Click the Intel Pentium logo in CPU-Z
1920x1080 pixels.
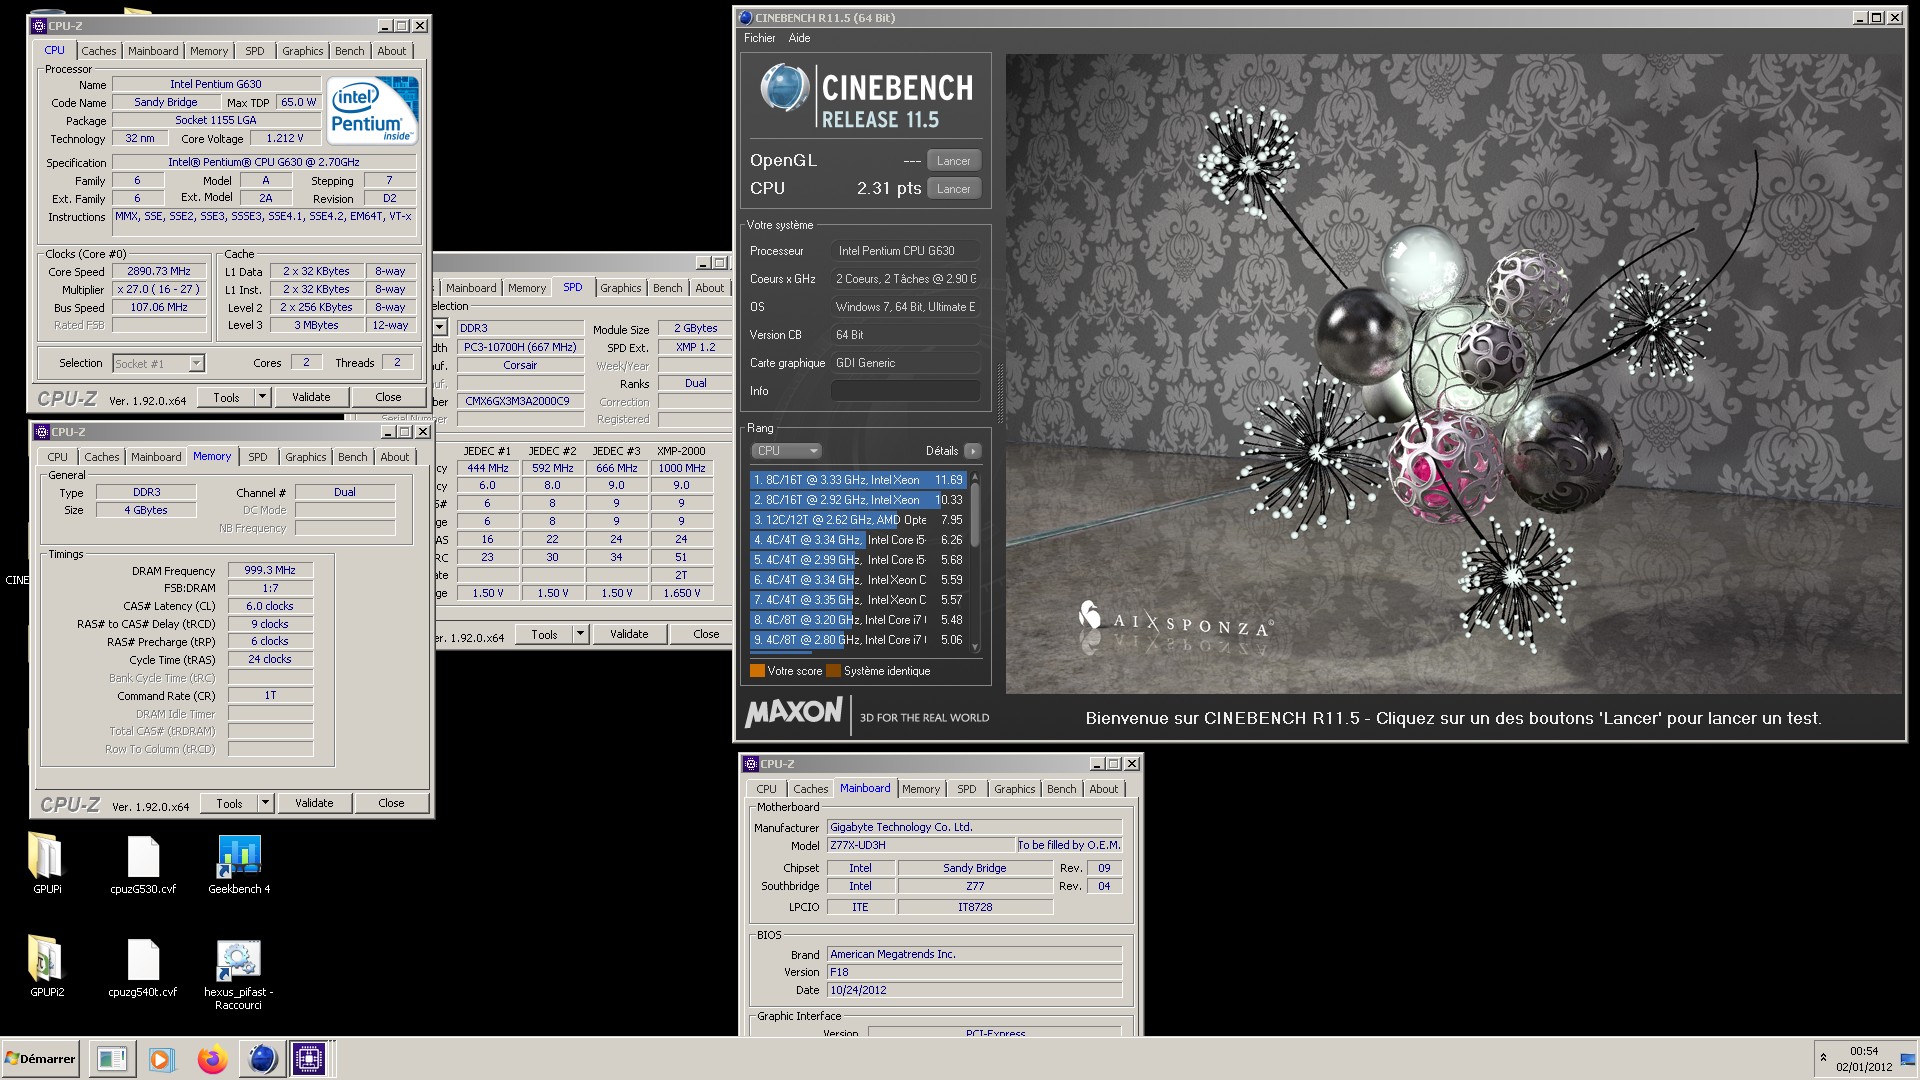click(x=372, y=111)
